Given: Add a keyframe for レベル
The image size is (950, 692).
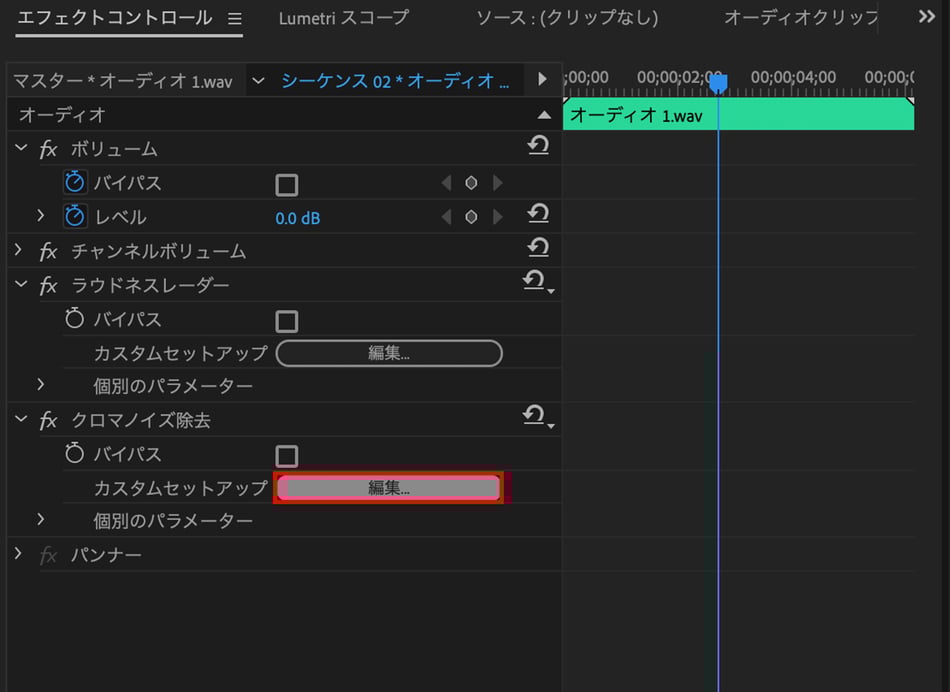Looking at the screenshot, I should (471, 217).
